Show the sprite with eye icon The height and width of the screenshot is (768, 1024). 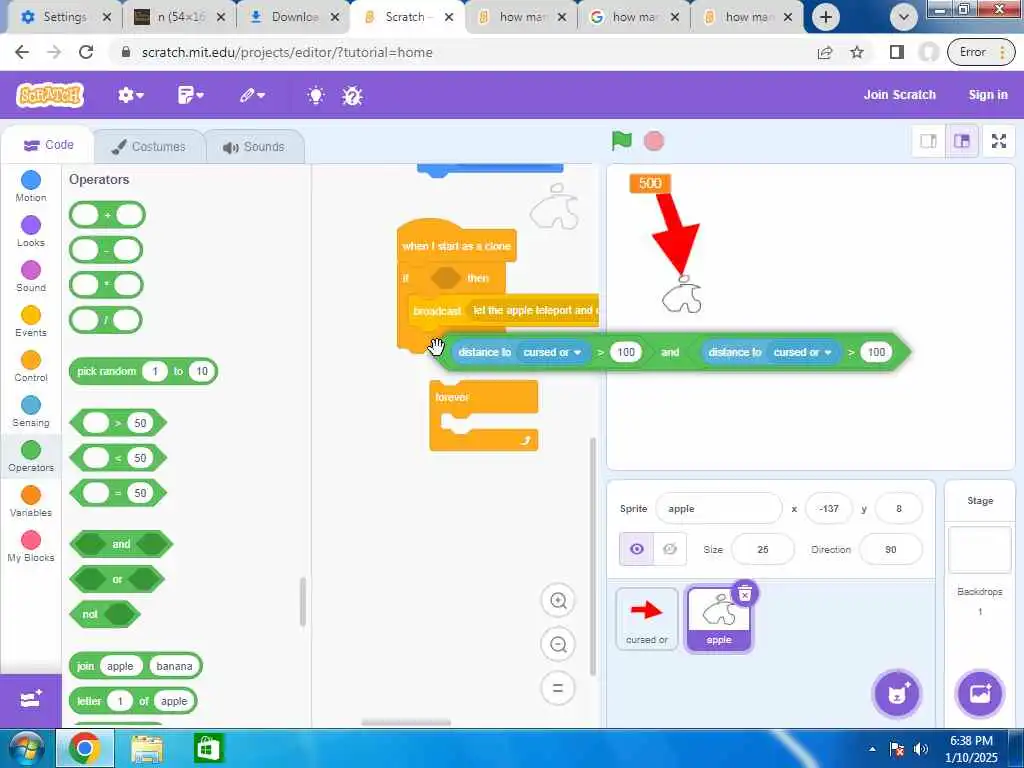click(637, 549)
